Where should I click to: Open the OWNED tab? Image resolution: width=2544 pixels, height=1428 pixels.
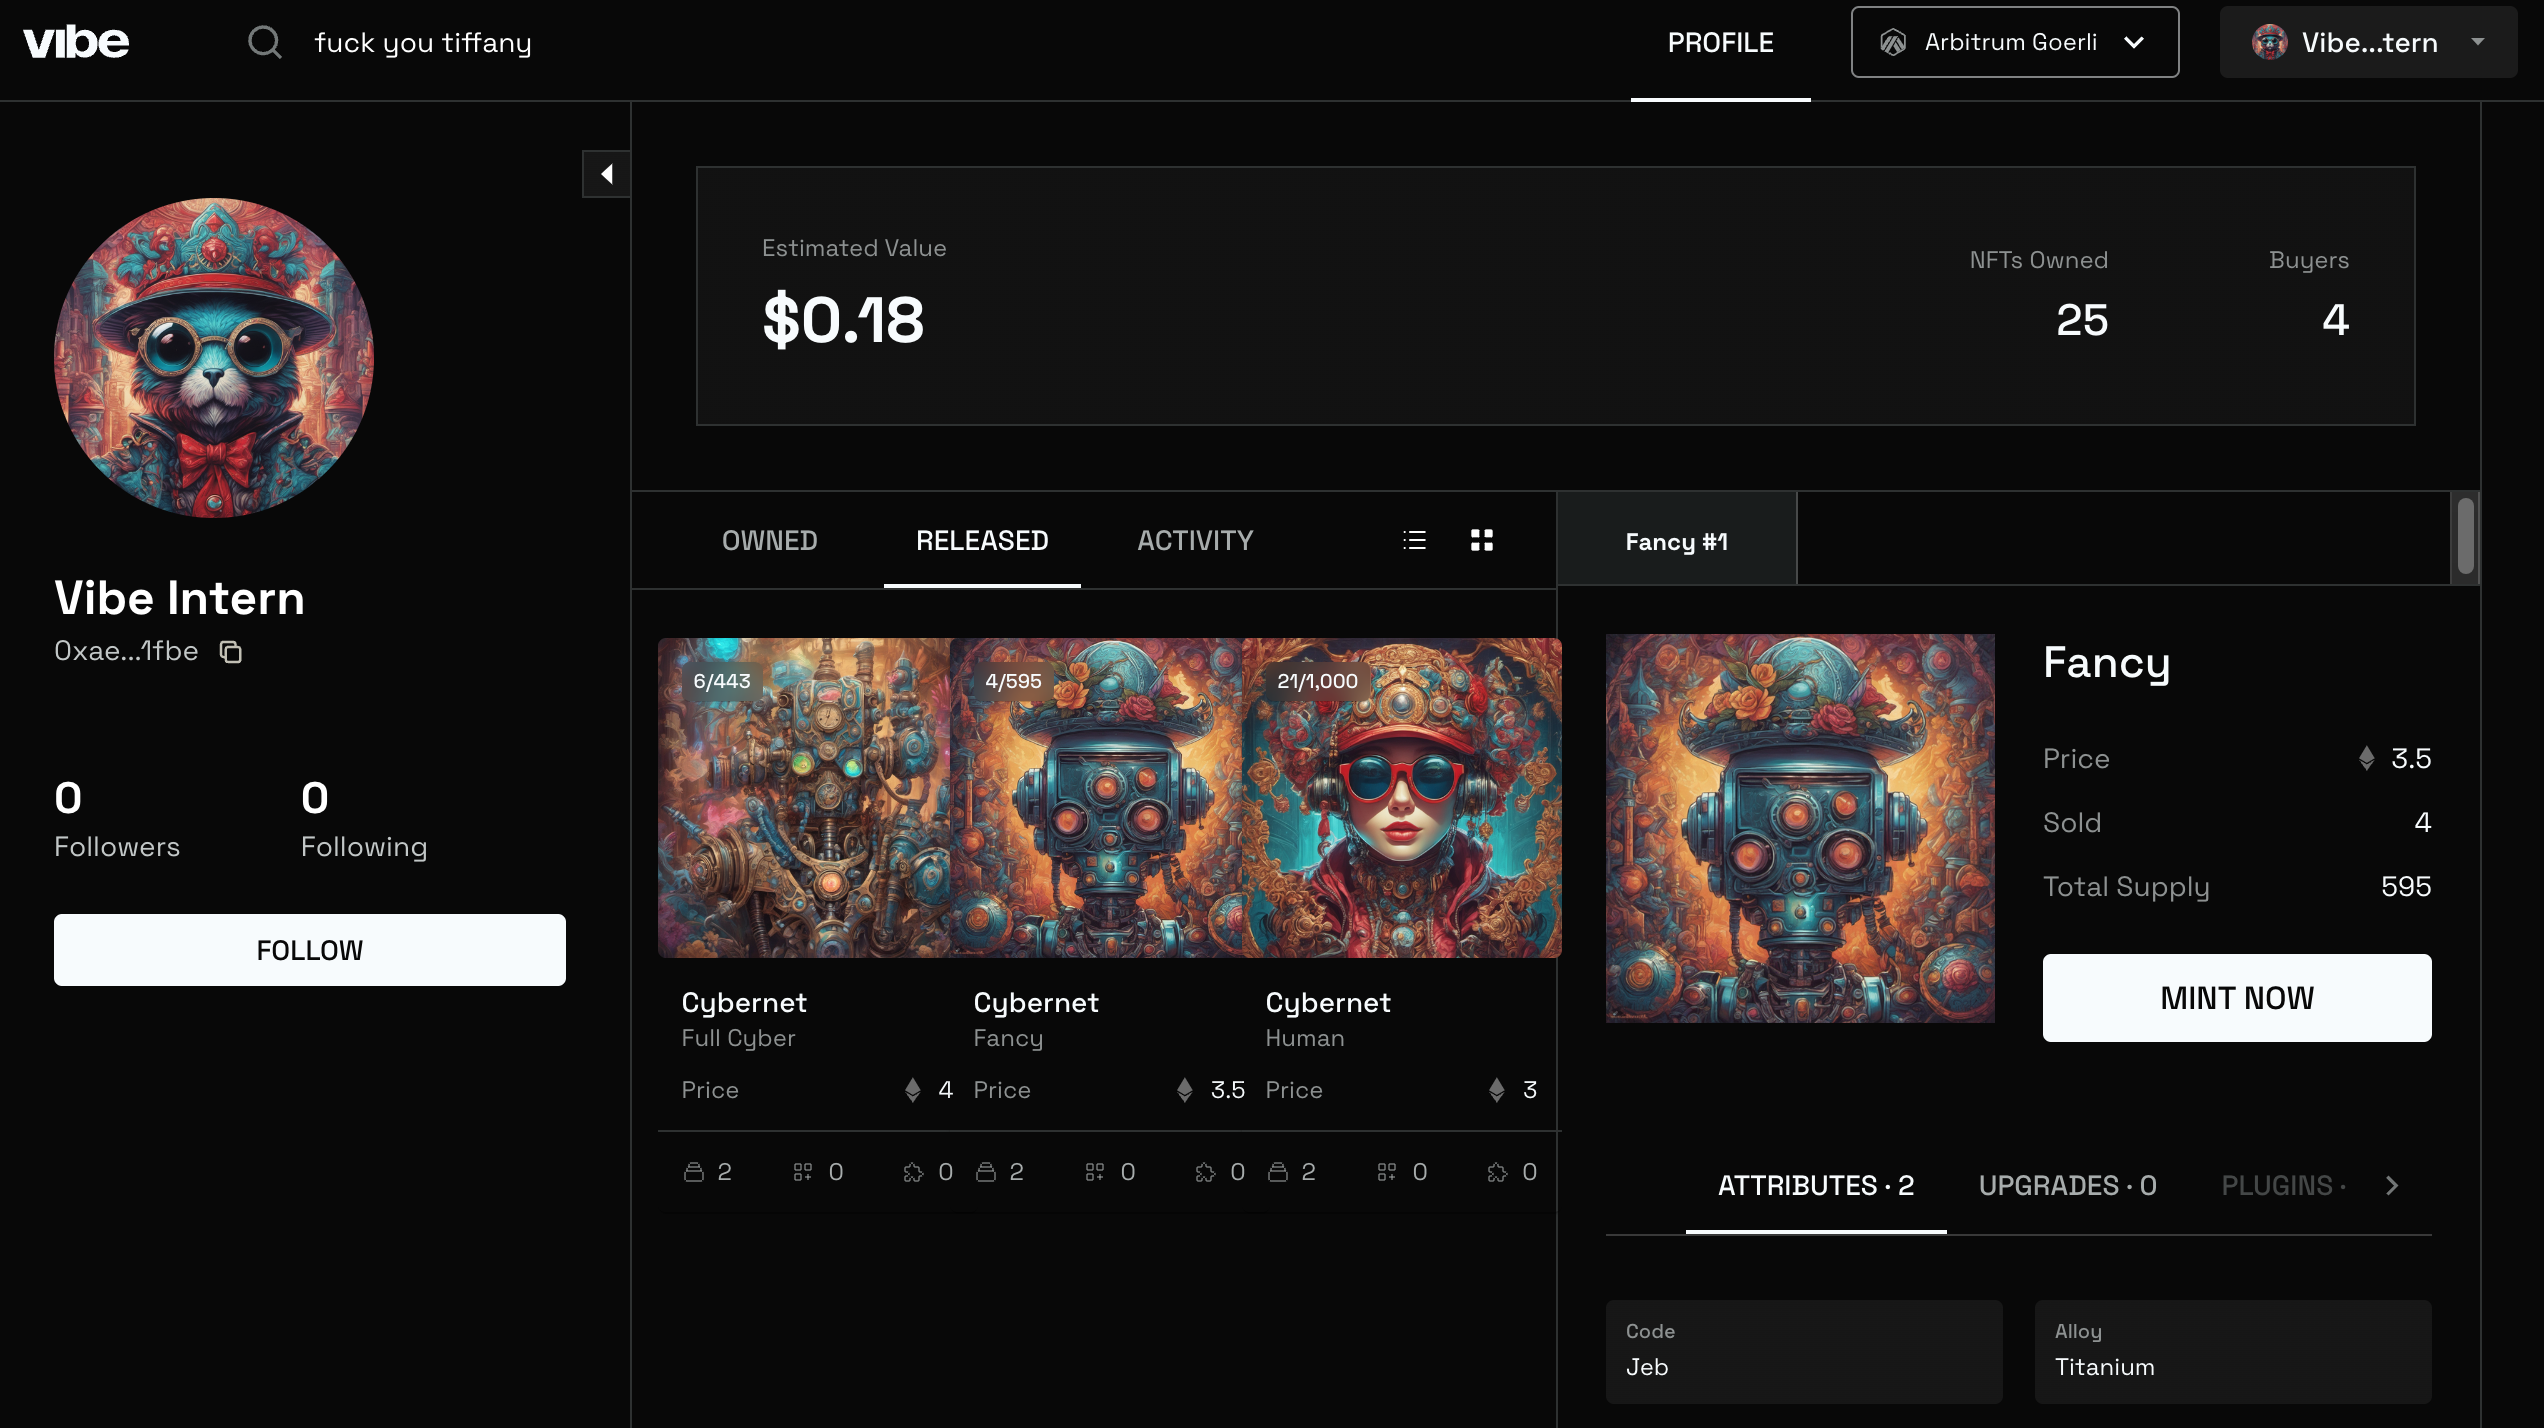pyautogui.click(x=769, y=541)
